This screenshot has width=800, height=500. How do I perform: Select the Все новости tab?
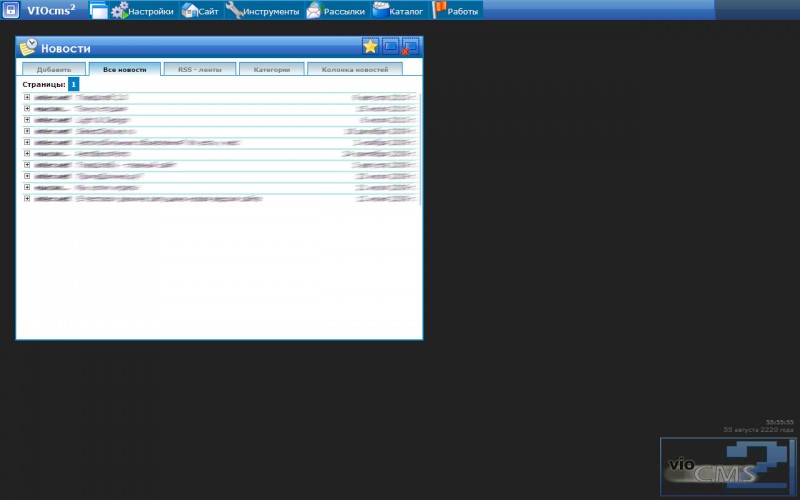124,69
